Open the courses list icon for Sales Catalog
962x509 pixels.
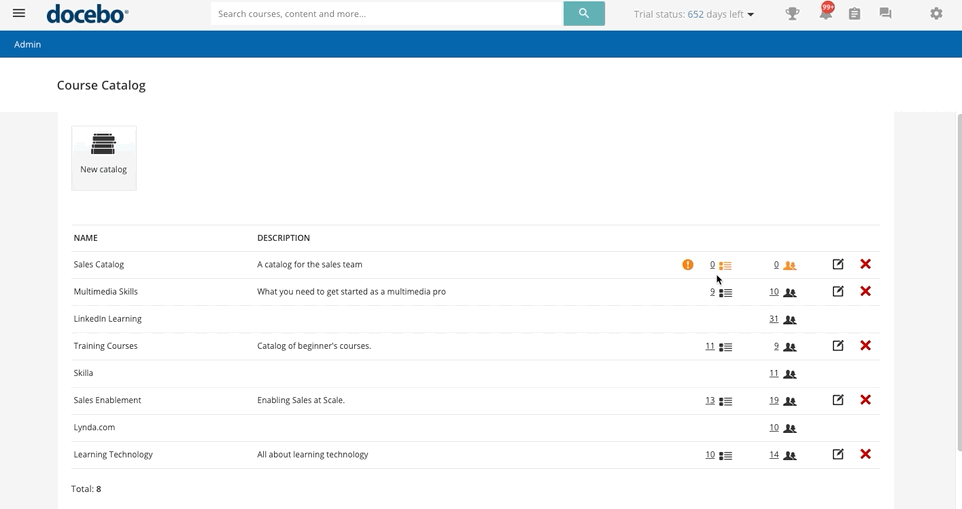tap(725, 266)
